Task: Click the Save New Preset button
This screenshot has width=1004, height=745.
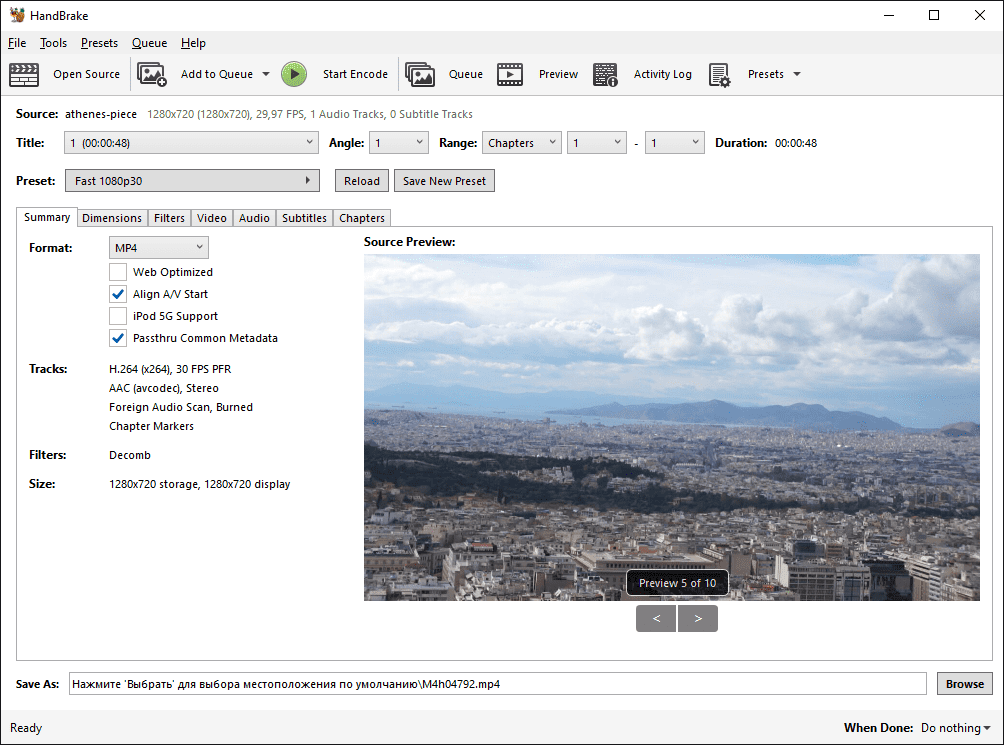Action: pos(444,181)
